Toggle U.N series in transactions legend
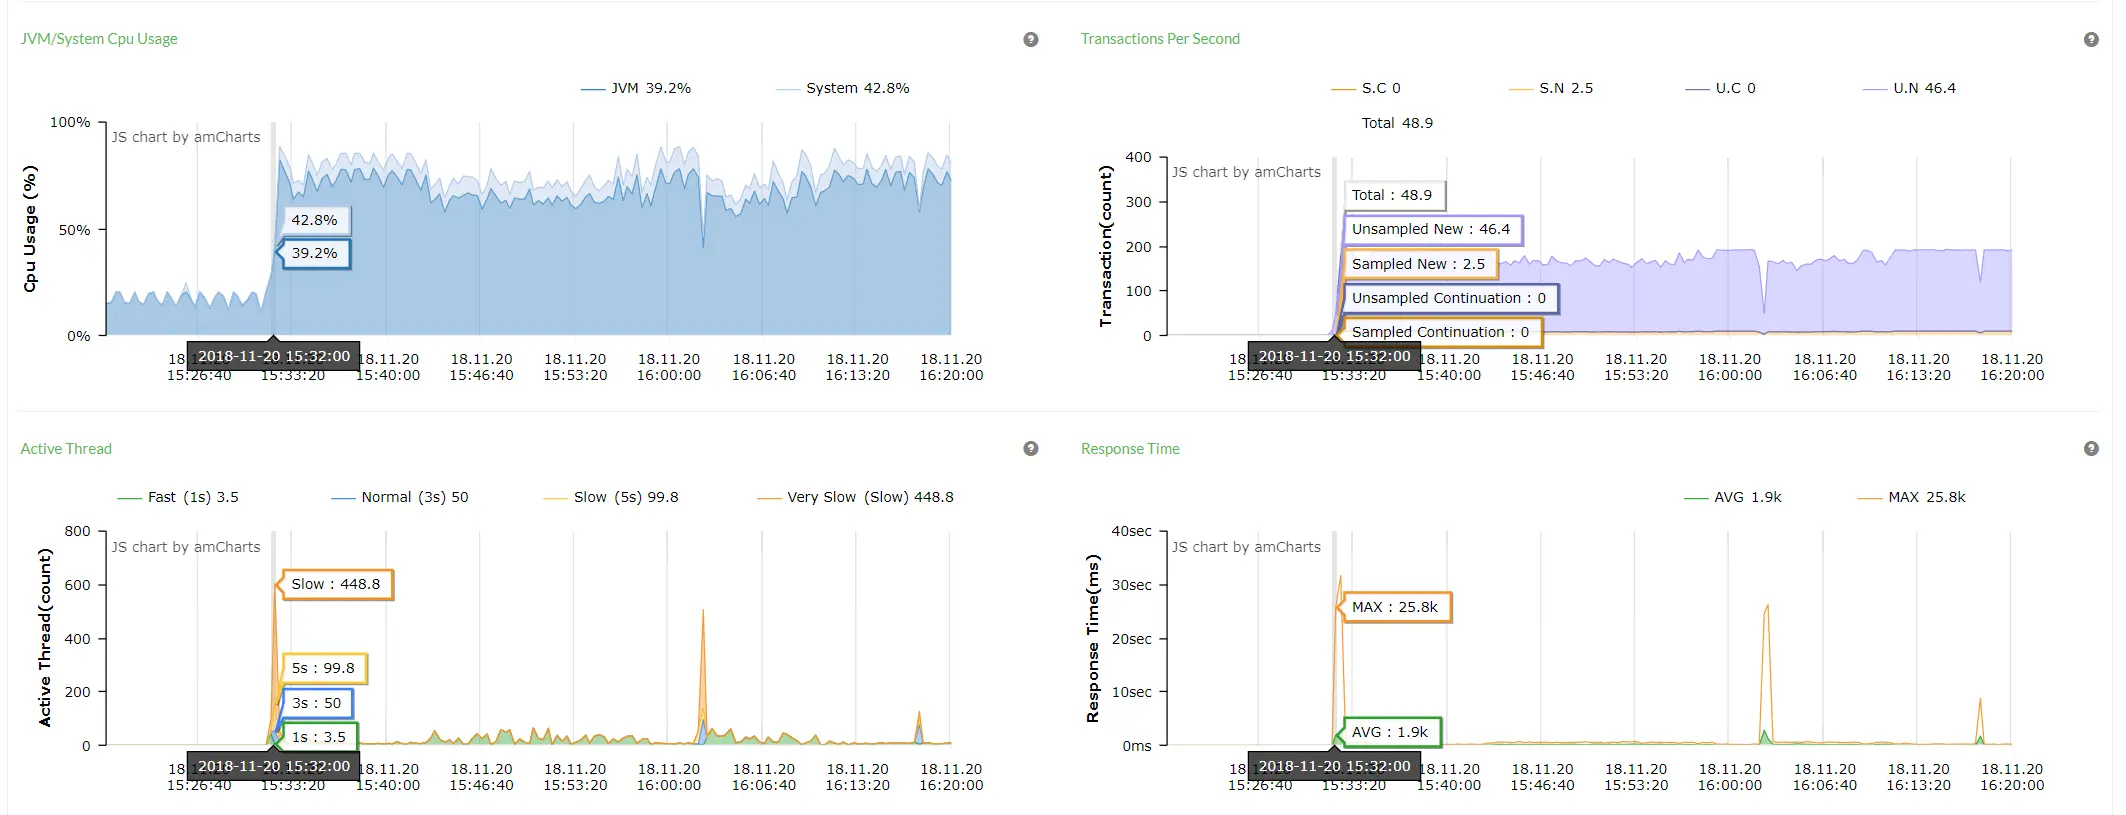 (1910, 88)
